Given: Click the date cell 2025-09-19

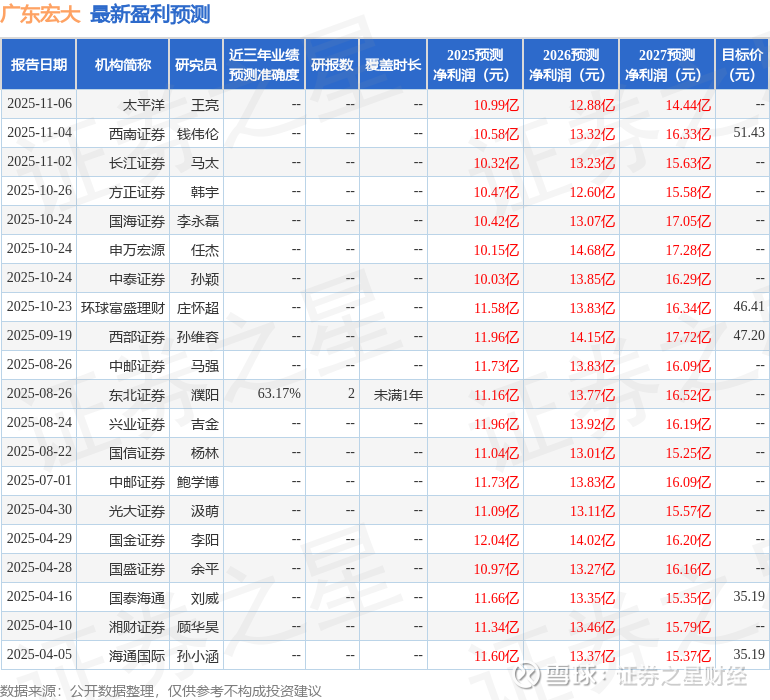Looking at the screenshot, I should tap(39, 336).
